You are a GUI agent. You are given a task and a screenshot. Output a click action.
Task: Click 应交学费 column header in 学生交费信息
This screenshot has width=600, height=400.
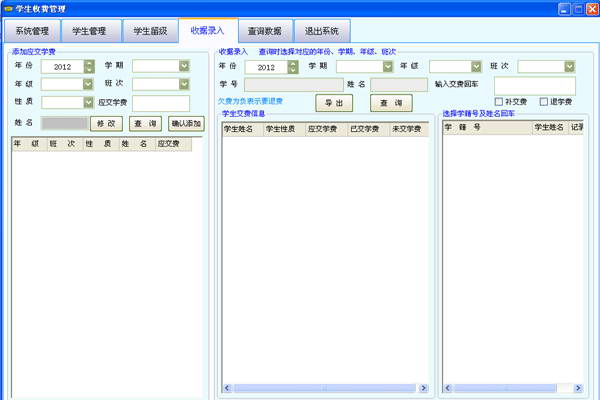[326, 129]
